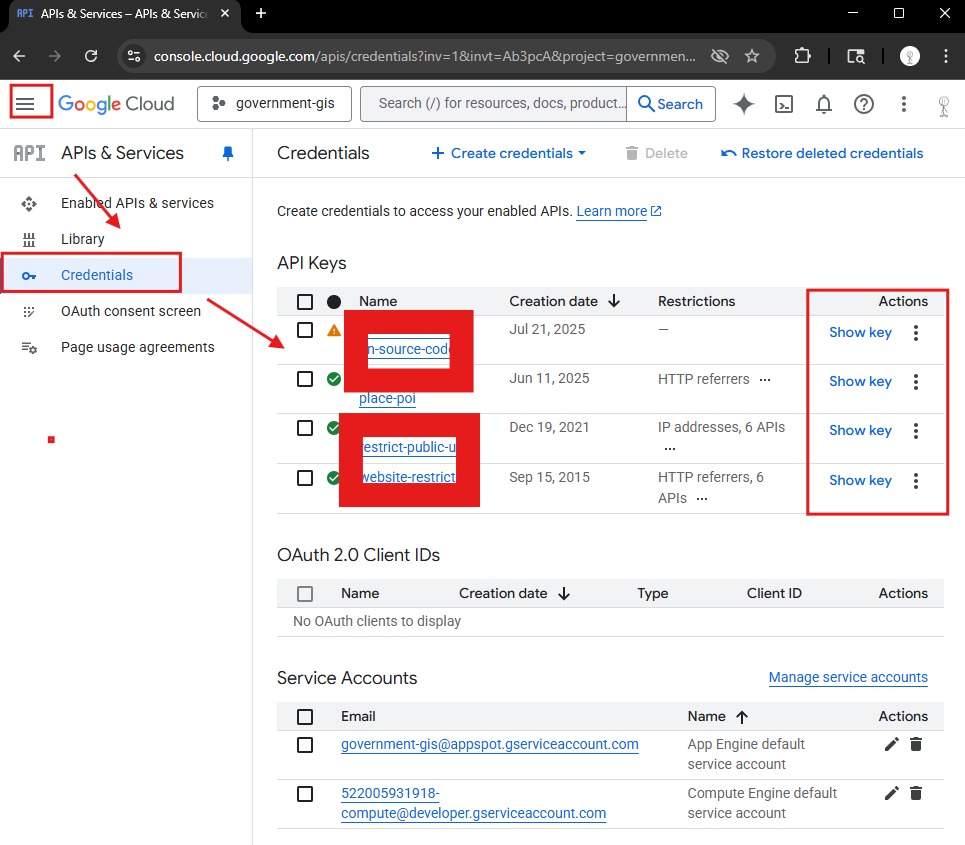The width and height of the screenshot is (965, 845).
Task: Click the Search button in Cloud header
Action: click(x=671, y=104)
